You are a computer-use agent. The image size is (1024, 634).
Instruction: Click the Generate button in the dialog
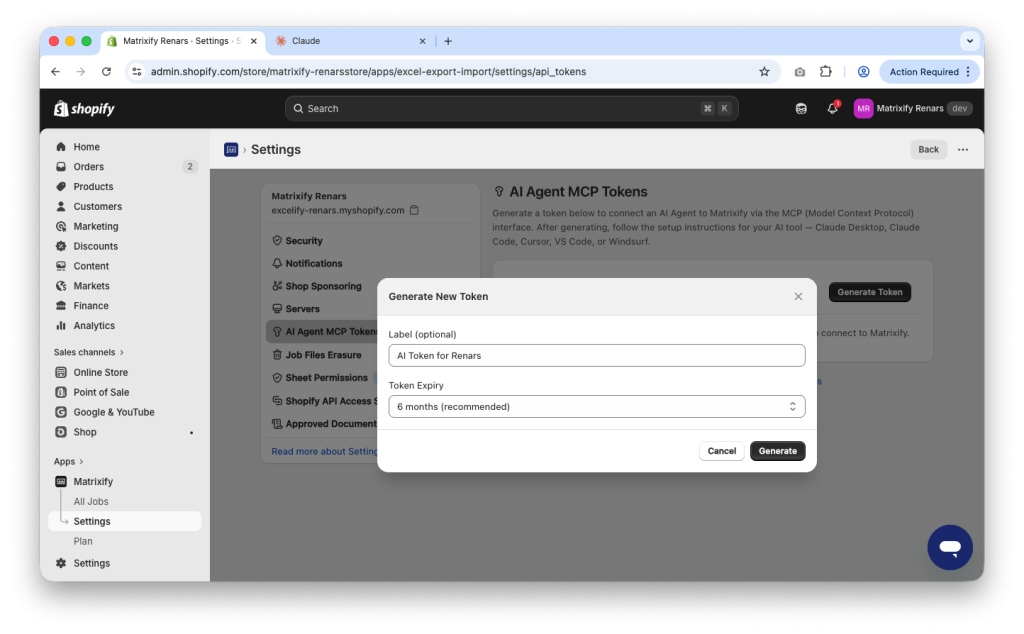click(x=777, y=451)
